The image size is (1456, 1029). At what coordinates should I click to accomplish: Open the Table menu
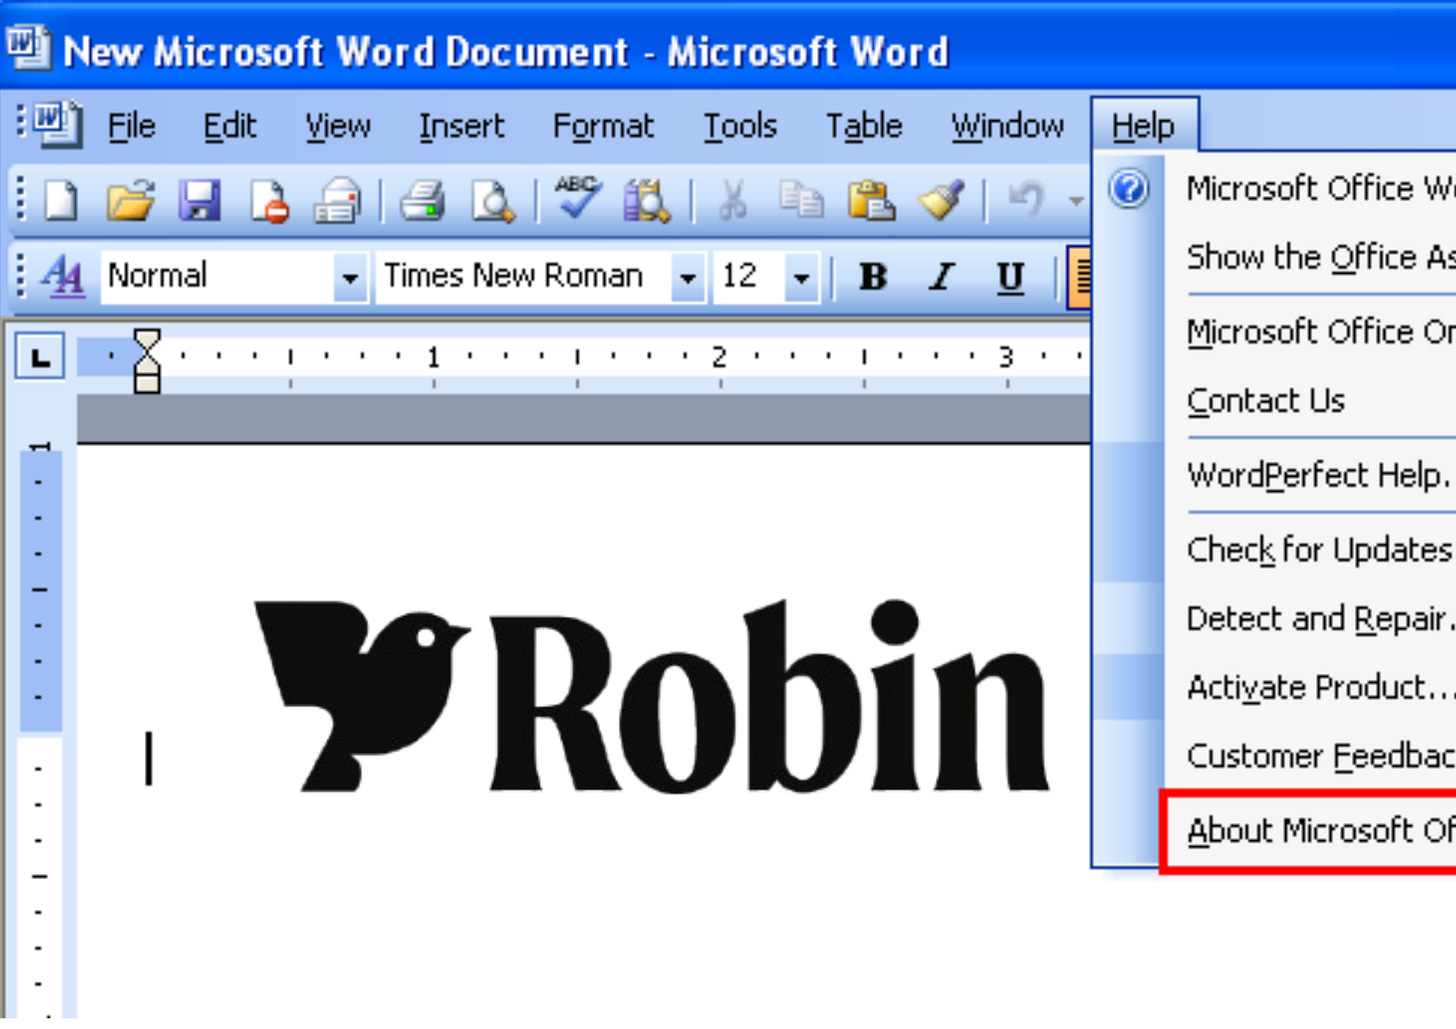864,126
